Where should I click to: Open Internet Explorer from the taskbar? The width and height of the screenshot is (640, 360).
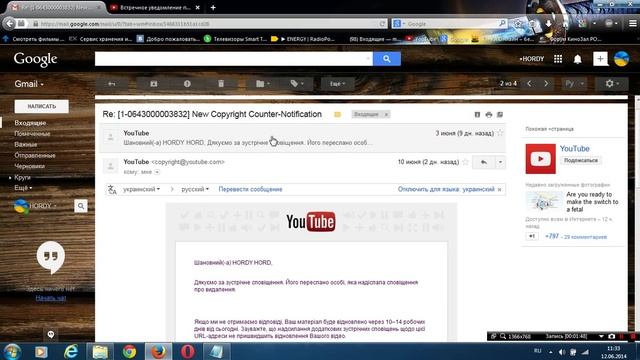click(71, 351)
